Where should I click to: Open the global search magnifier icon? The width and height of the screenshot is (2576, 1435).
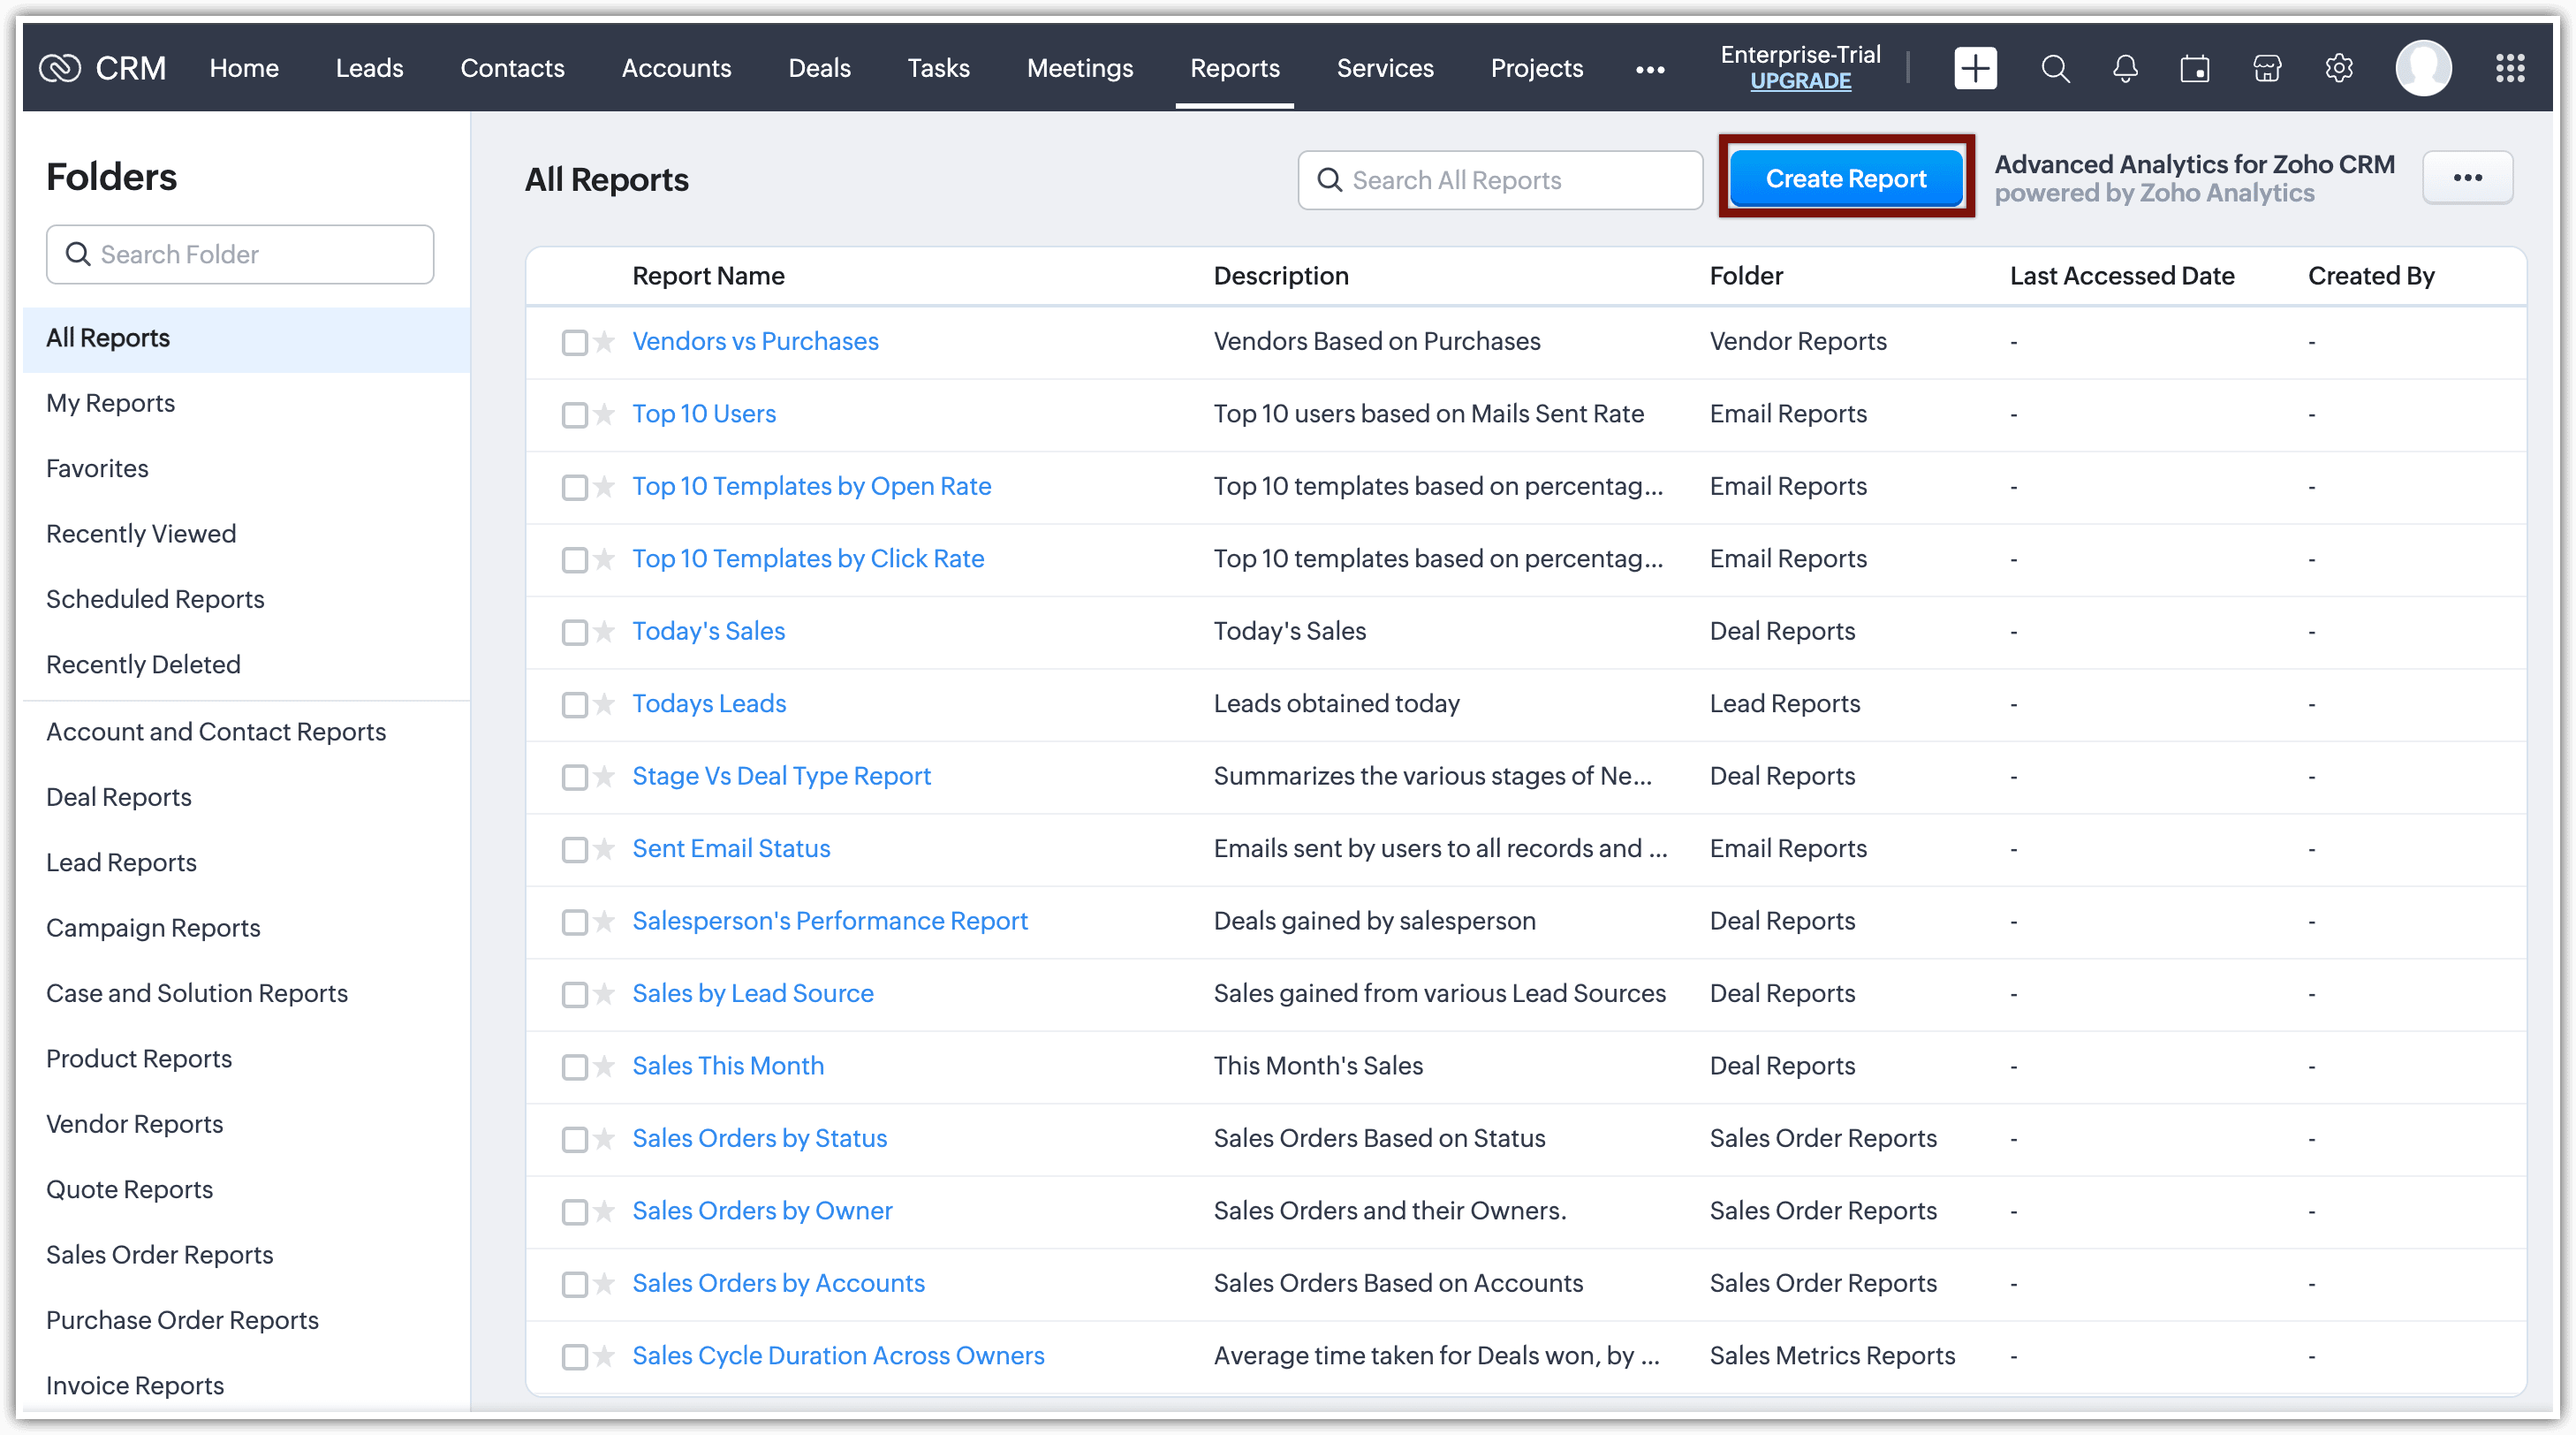(2055, 68)
